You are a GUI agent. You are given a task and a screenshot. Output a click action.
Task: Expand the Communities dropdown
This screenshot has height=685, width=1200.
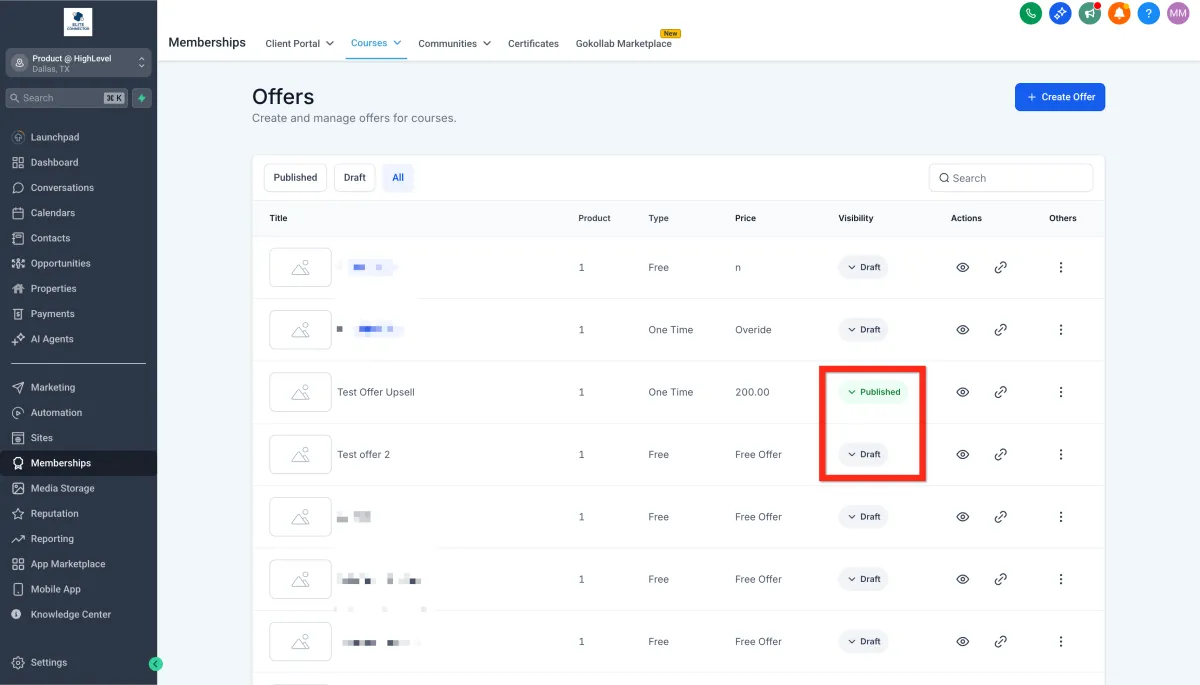point(455,44)
